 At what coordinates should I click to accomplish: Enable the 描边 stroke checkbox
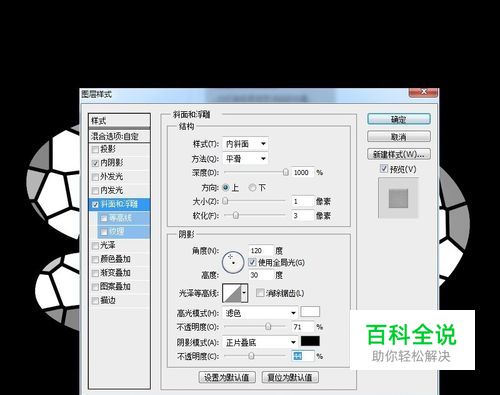tap(95, 301)
